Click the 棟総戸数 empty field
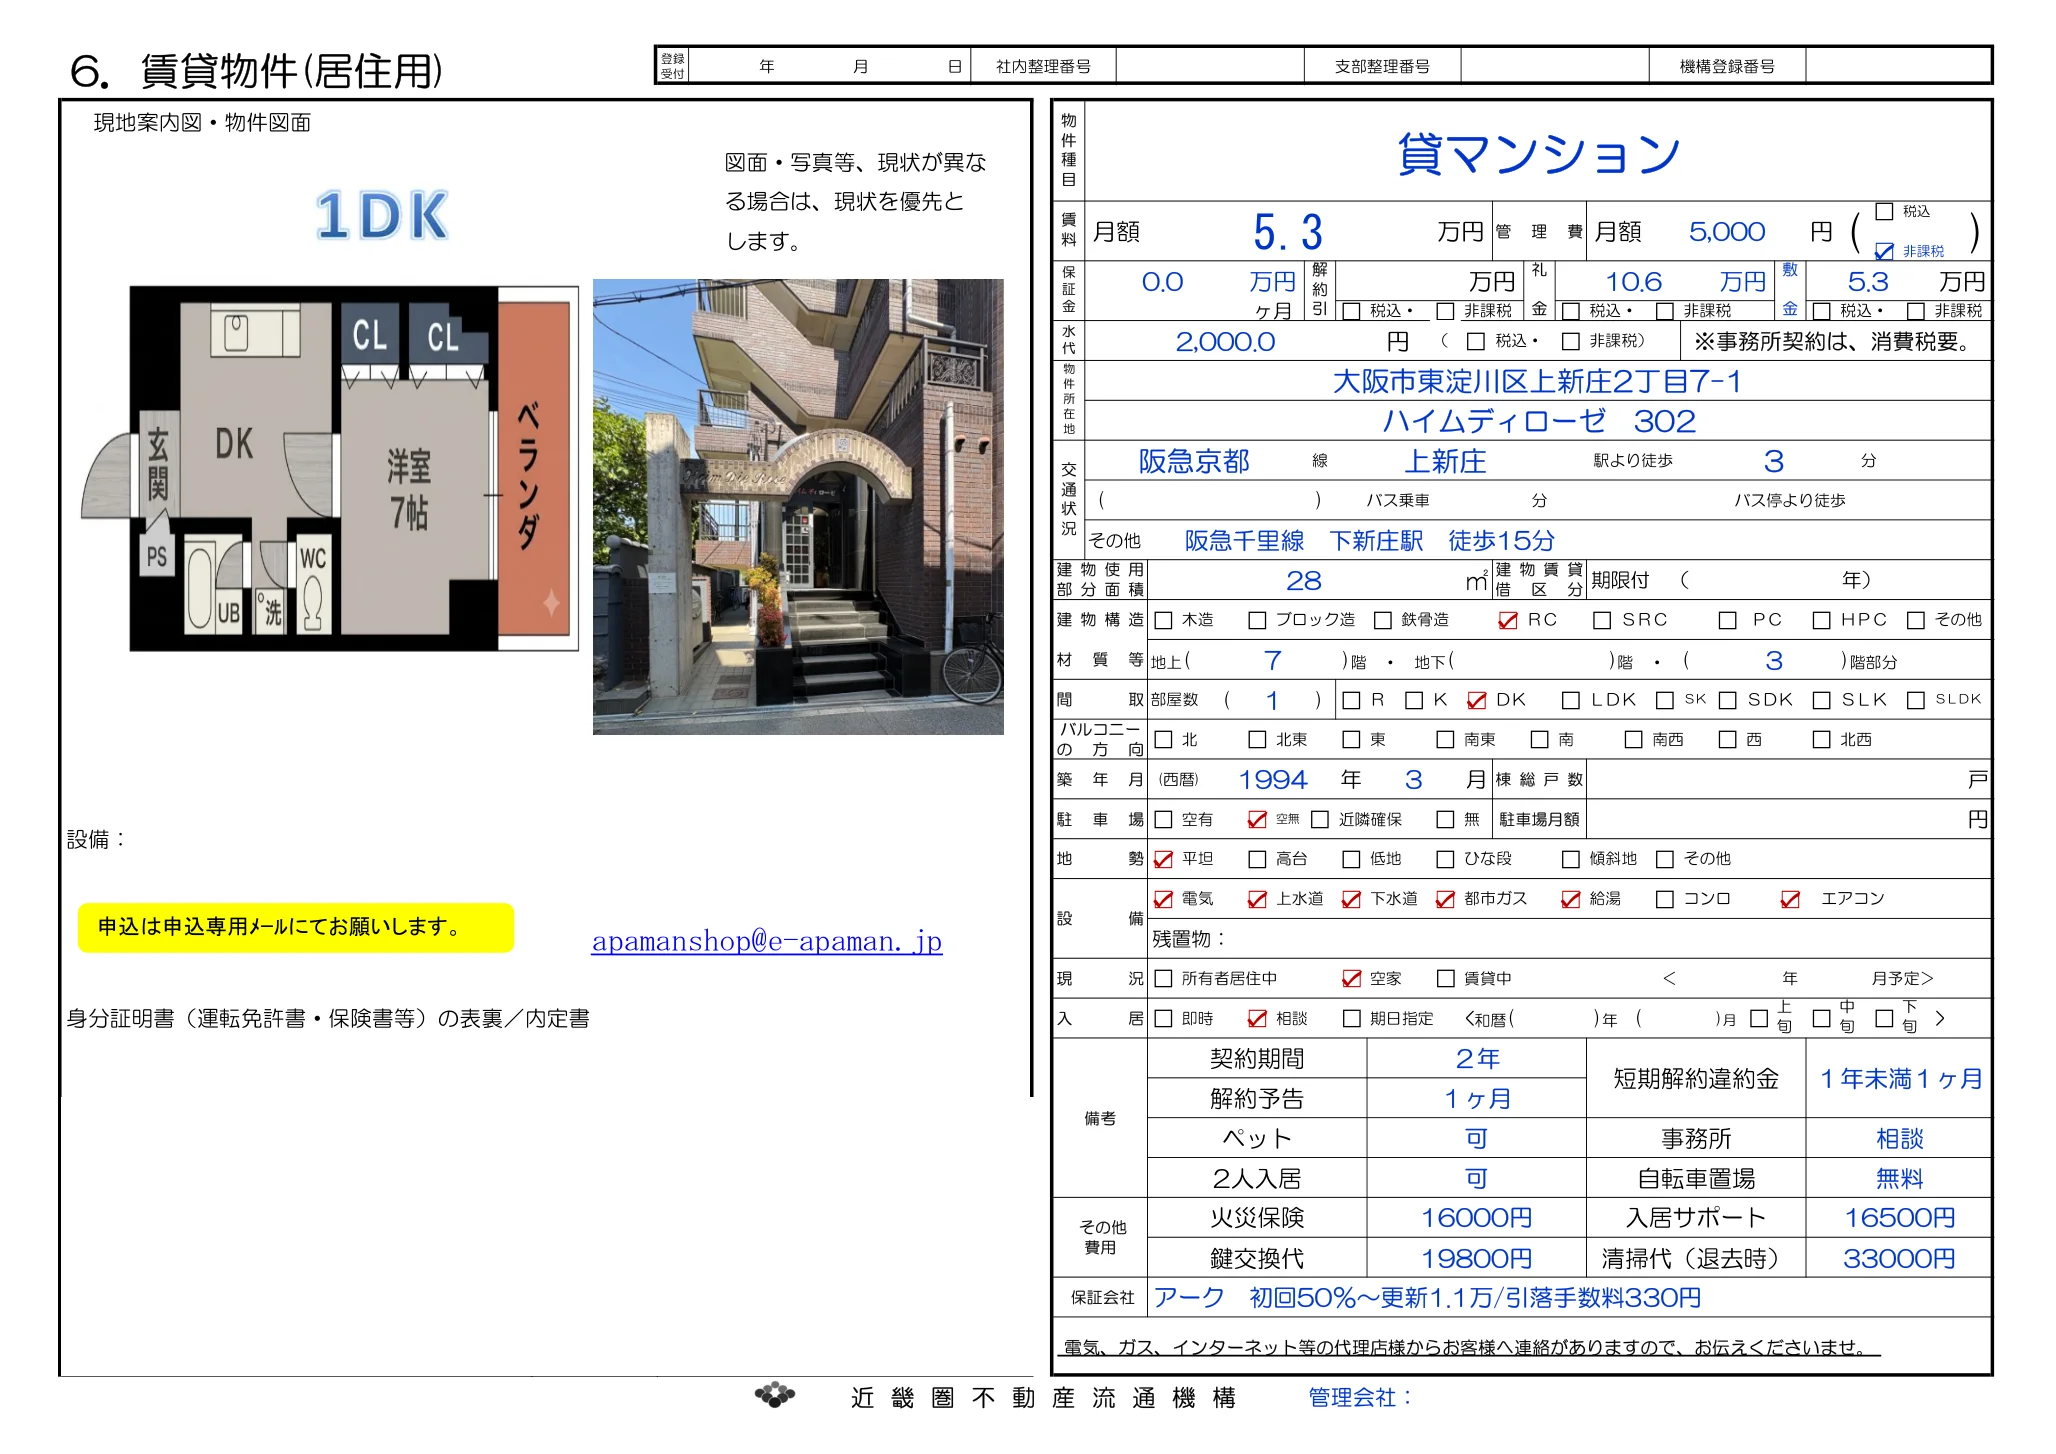 point(1787,780)
